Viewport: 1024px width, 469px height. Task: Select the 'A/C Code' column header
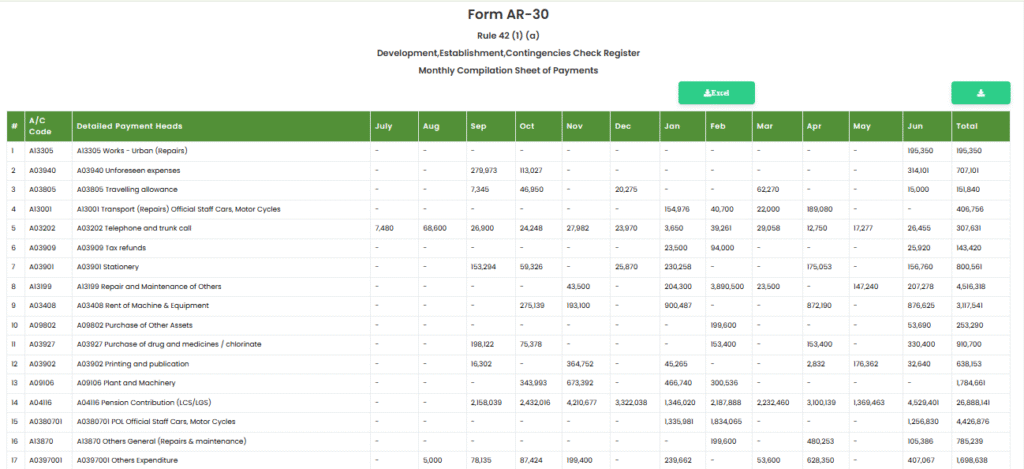click(x=40, y=126)
